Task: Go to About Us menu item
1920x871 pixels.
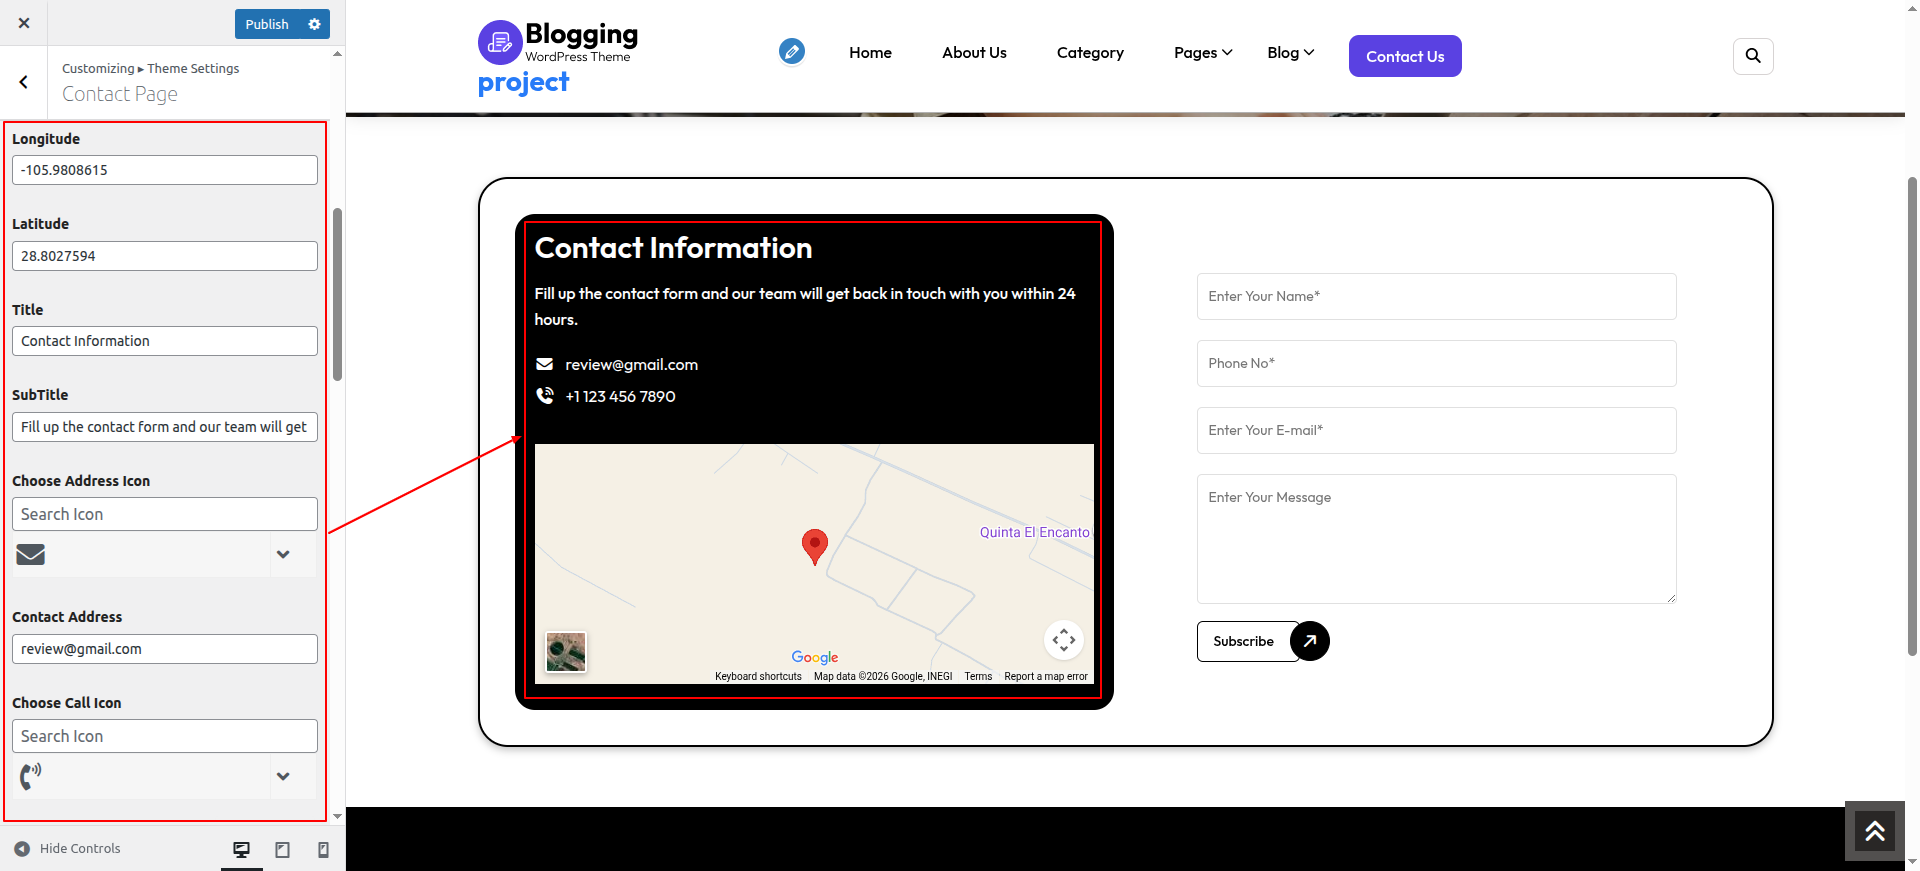Action: (973, 52)
